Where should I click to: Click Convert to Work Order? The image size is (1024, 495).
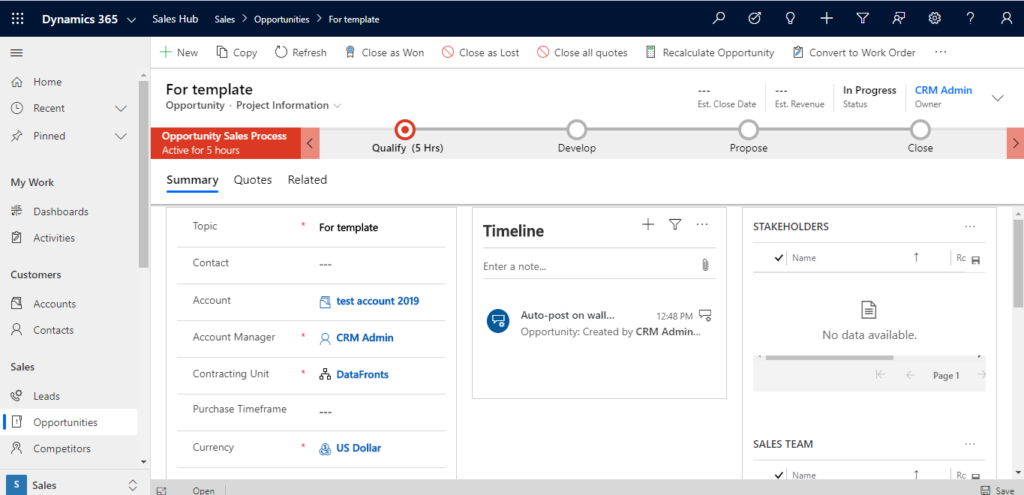tap(854, 53)
